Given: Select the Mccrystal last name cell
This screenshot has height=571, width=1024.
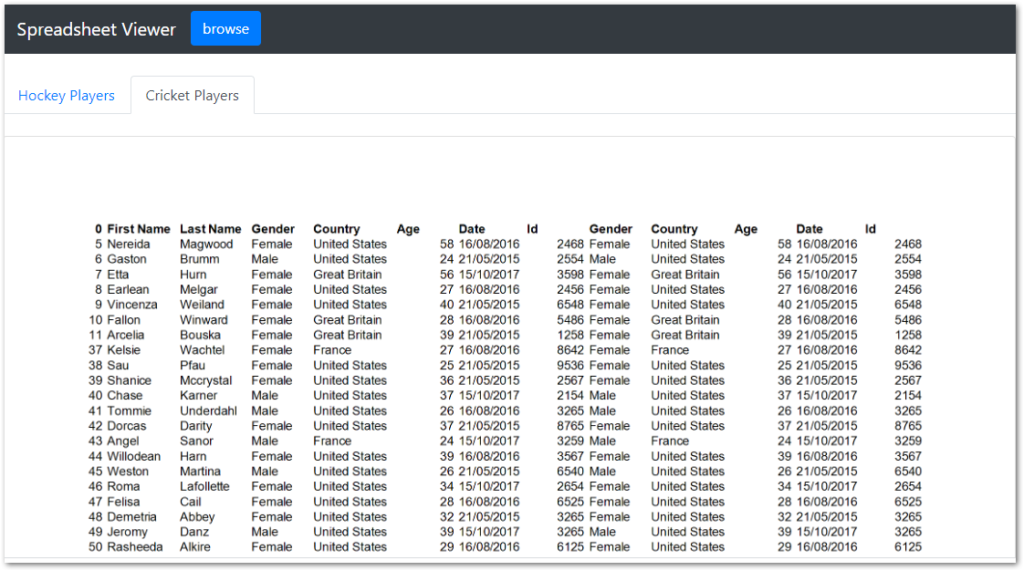Looking at the screenshot, I should coord(206,381).
